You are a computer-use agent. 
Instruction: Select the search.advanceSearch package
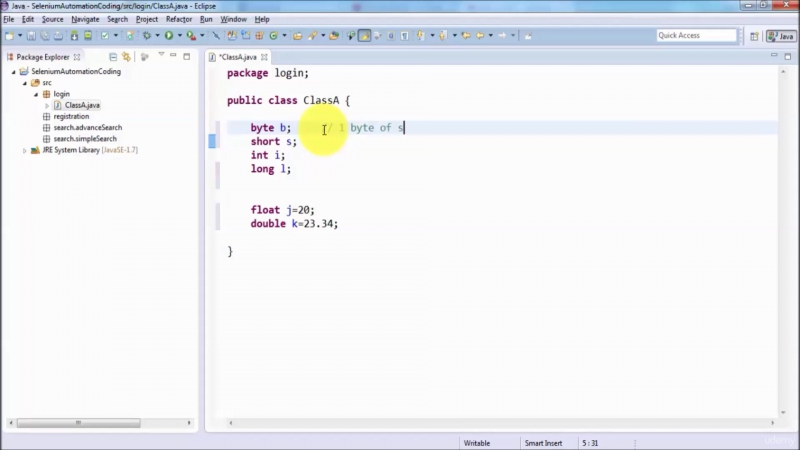[x=88, y=128]
